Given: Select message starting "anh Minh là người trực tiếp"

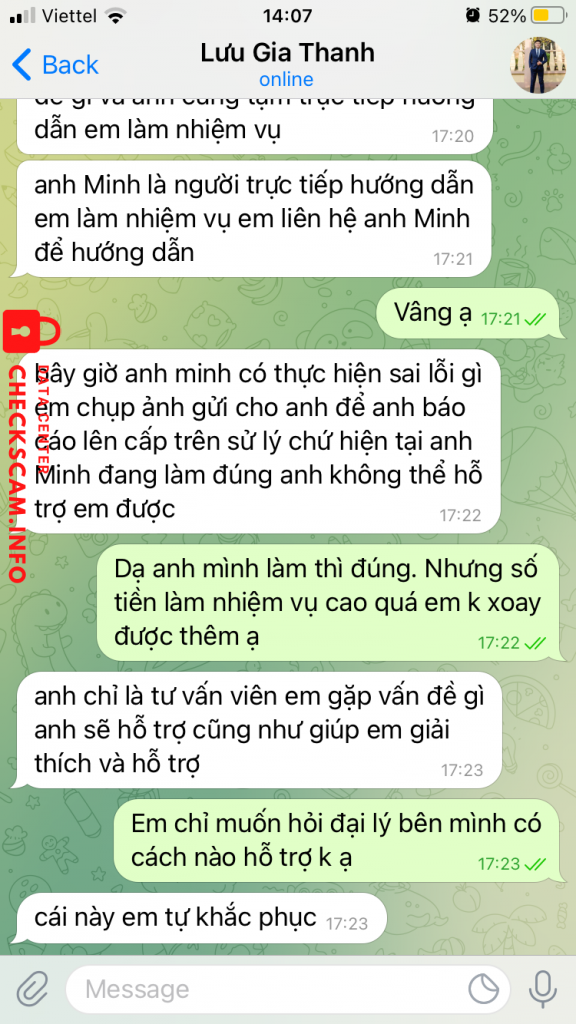Looking at the screenshot, I should (x=252, y=219).
